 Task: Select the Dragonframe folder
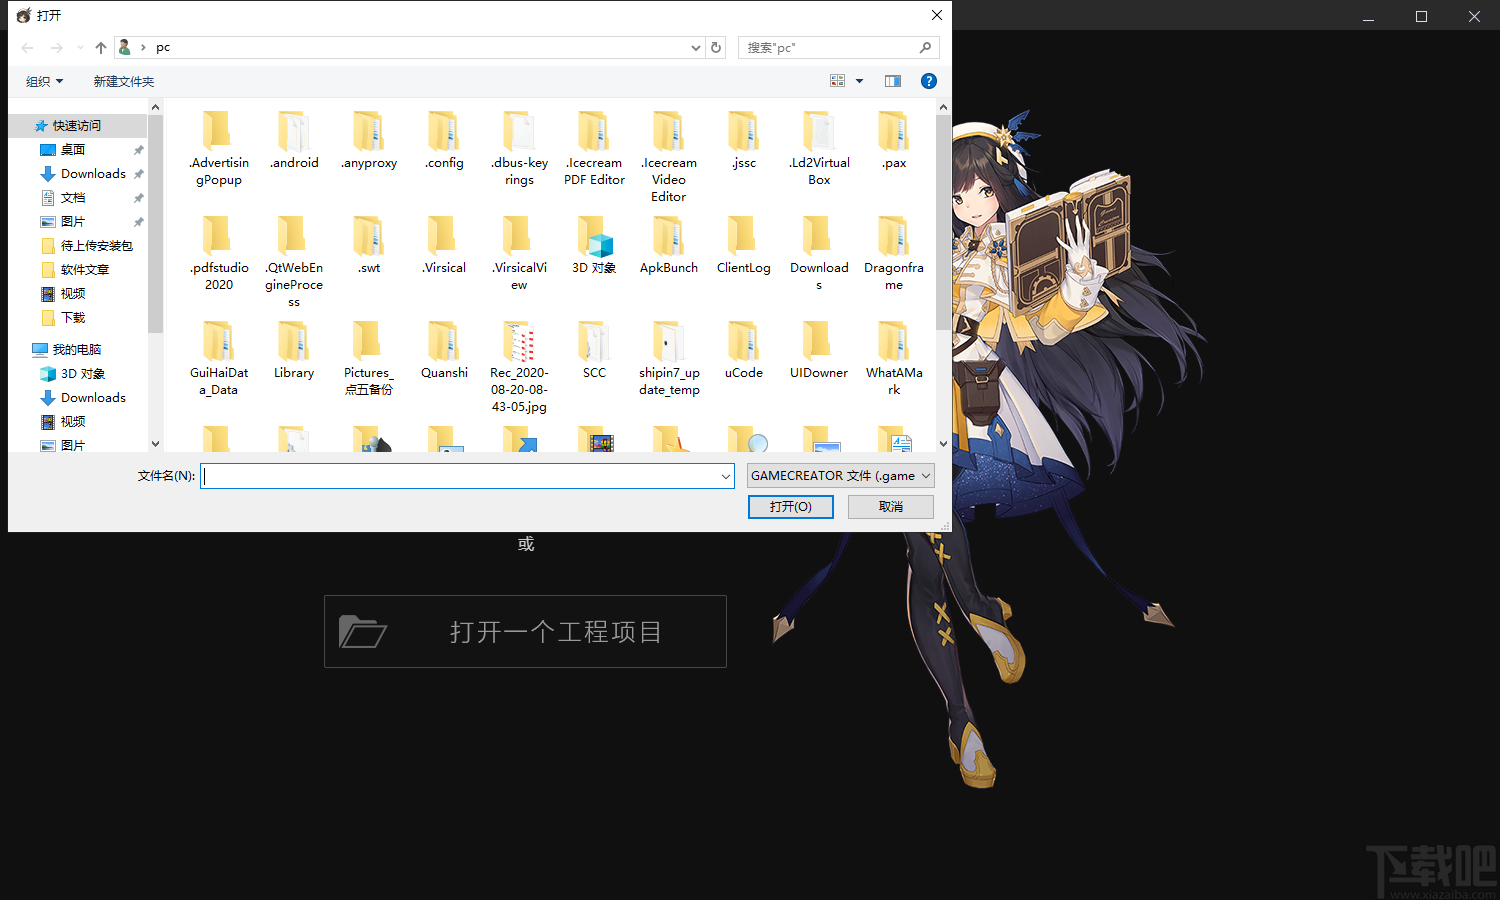tap(894, 253)
